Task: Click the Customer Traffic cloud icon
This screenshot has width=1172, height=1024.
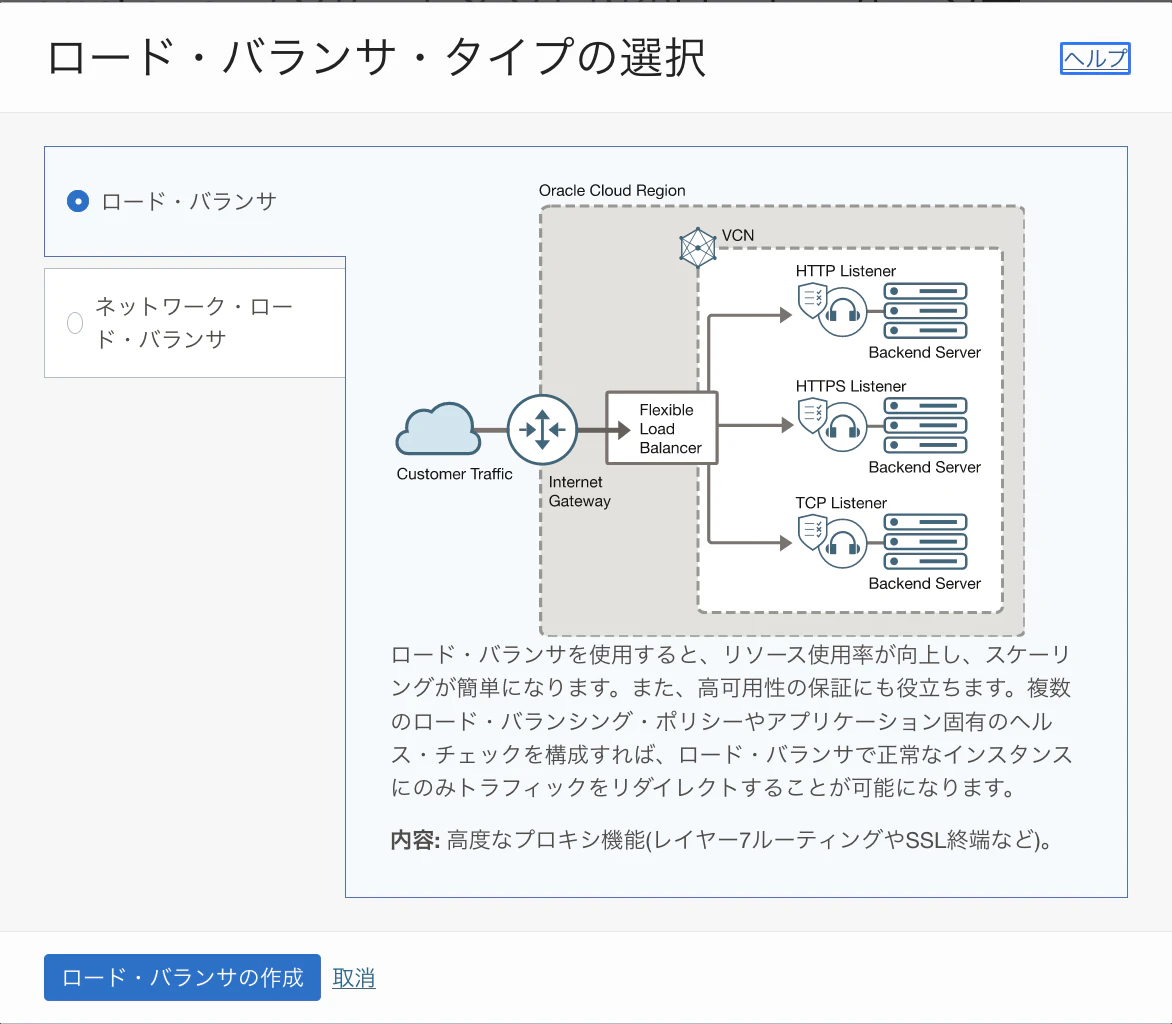Action: [438, 428]
